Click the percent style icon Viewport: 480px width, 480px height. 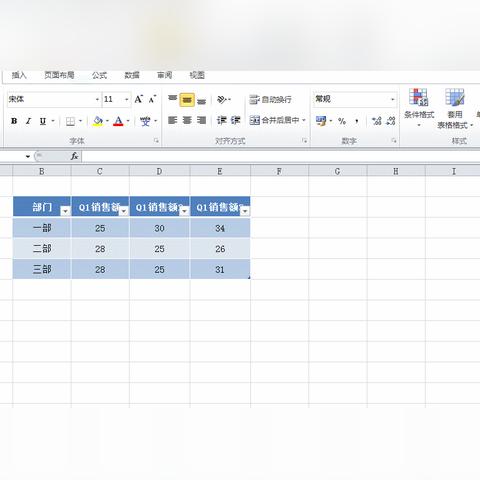pos(342,121)
